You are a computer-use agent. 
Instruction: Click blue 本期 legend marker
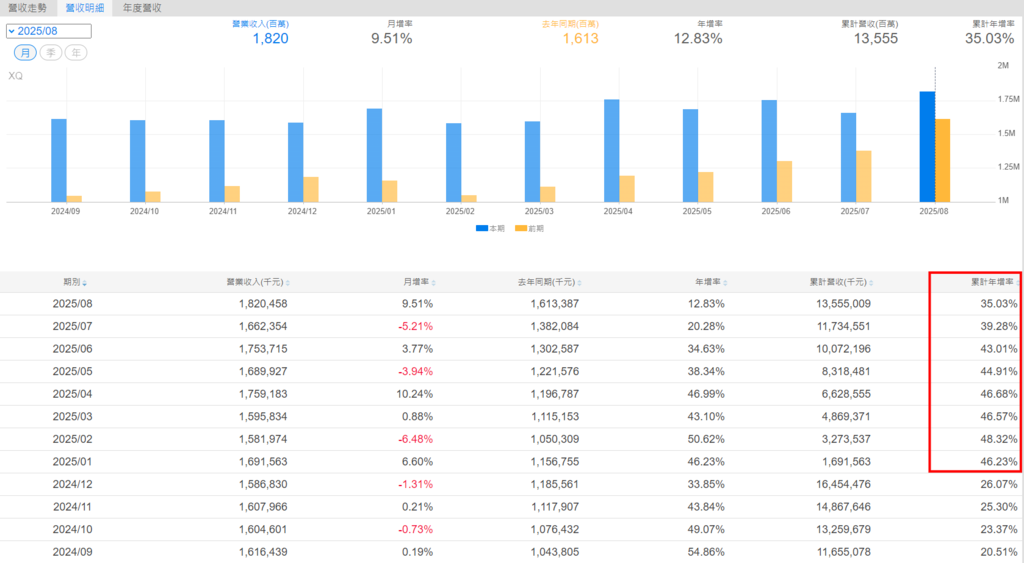[x=482, y=229]
